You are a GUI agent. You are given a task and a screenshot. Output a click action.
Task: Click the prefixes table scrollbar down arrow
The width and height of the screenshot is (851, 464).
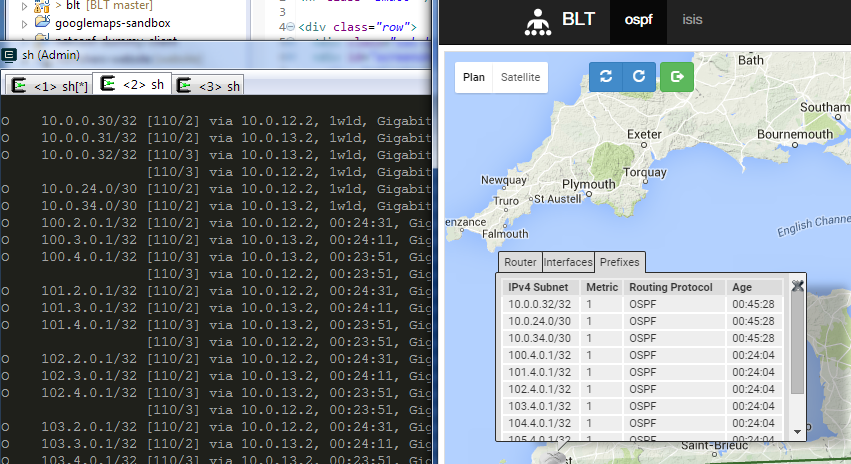(x=797, y=432)
